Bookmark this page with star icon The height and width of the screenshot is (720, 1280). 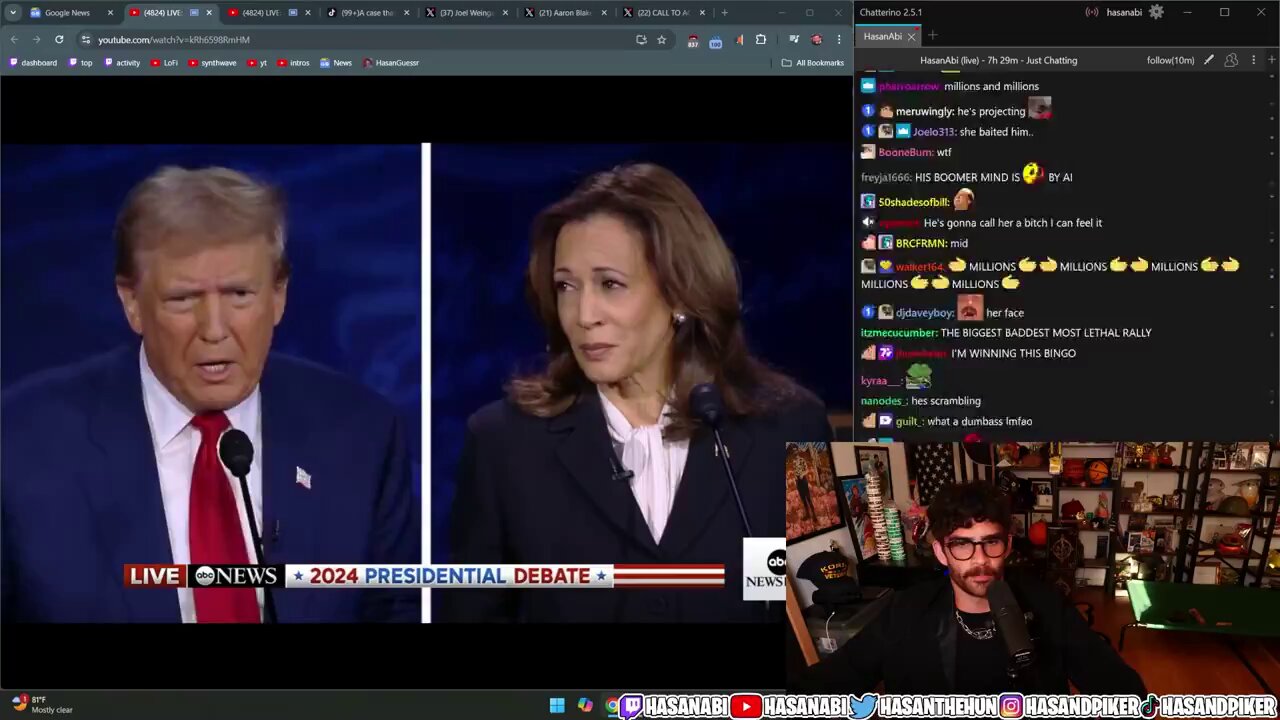661,39
